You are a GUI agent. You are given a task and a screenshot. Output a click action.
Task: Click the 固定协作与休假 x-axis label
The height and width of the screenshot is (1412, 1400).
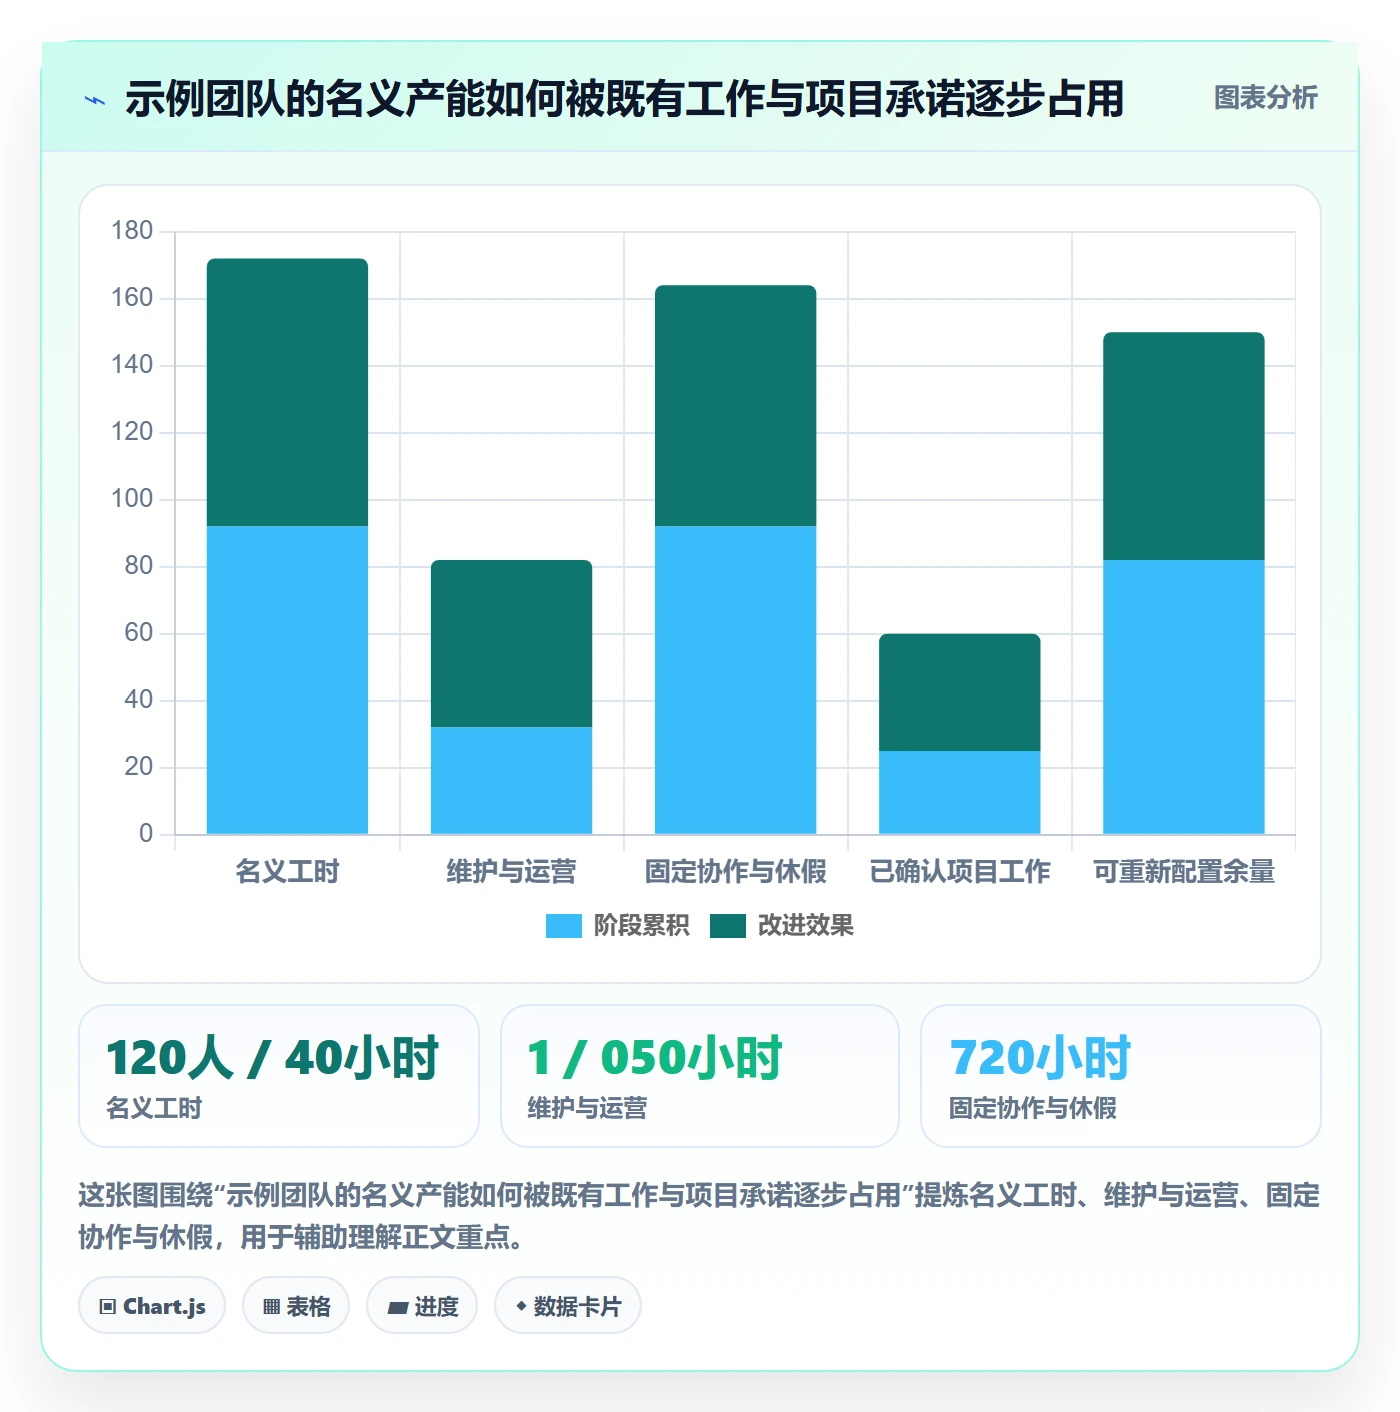(735, 872)
